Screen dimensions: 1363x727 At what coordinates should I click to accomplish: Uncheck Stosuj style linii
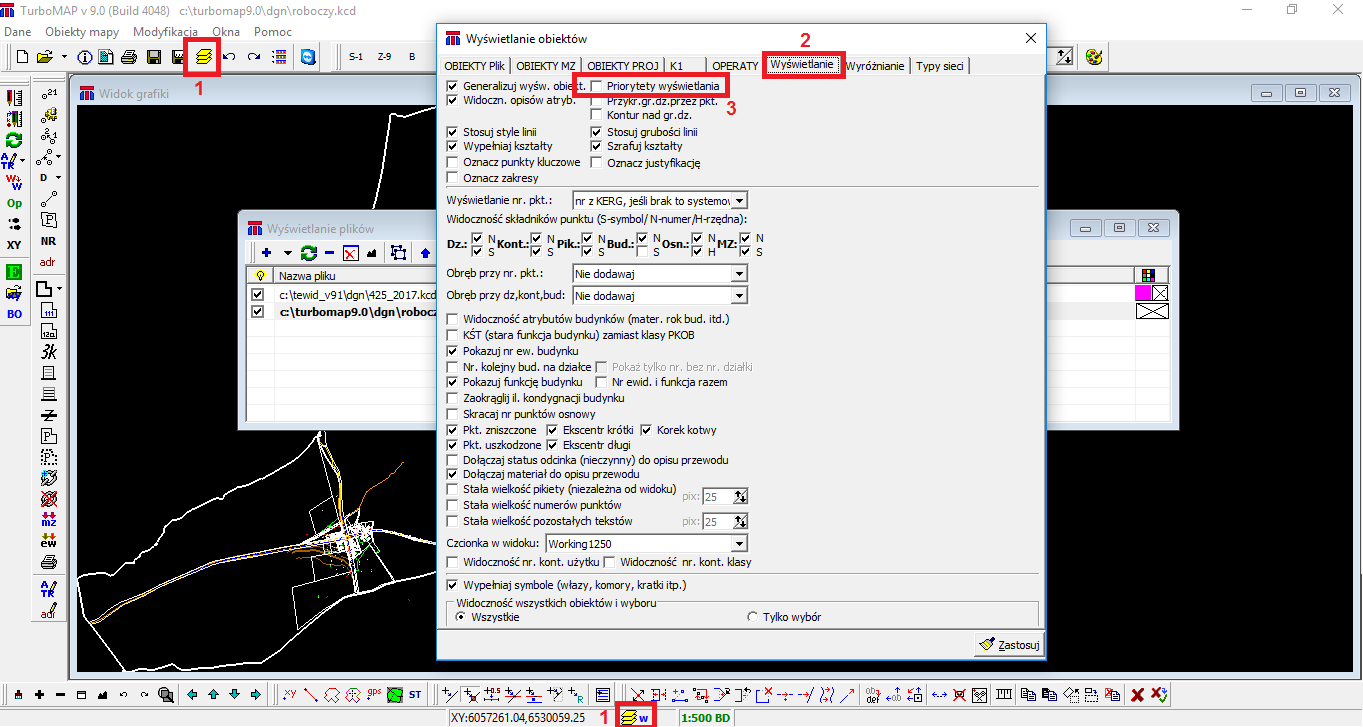[453, 132]
